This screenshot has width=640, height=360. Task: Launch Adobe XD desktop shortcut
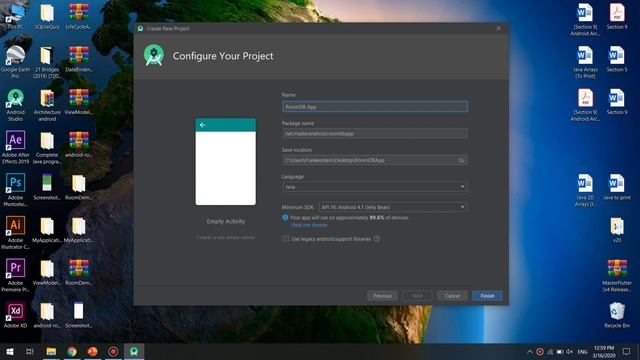(x=15, y=315)
